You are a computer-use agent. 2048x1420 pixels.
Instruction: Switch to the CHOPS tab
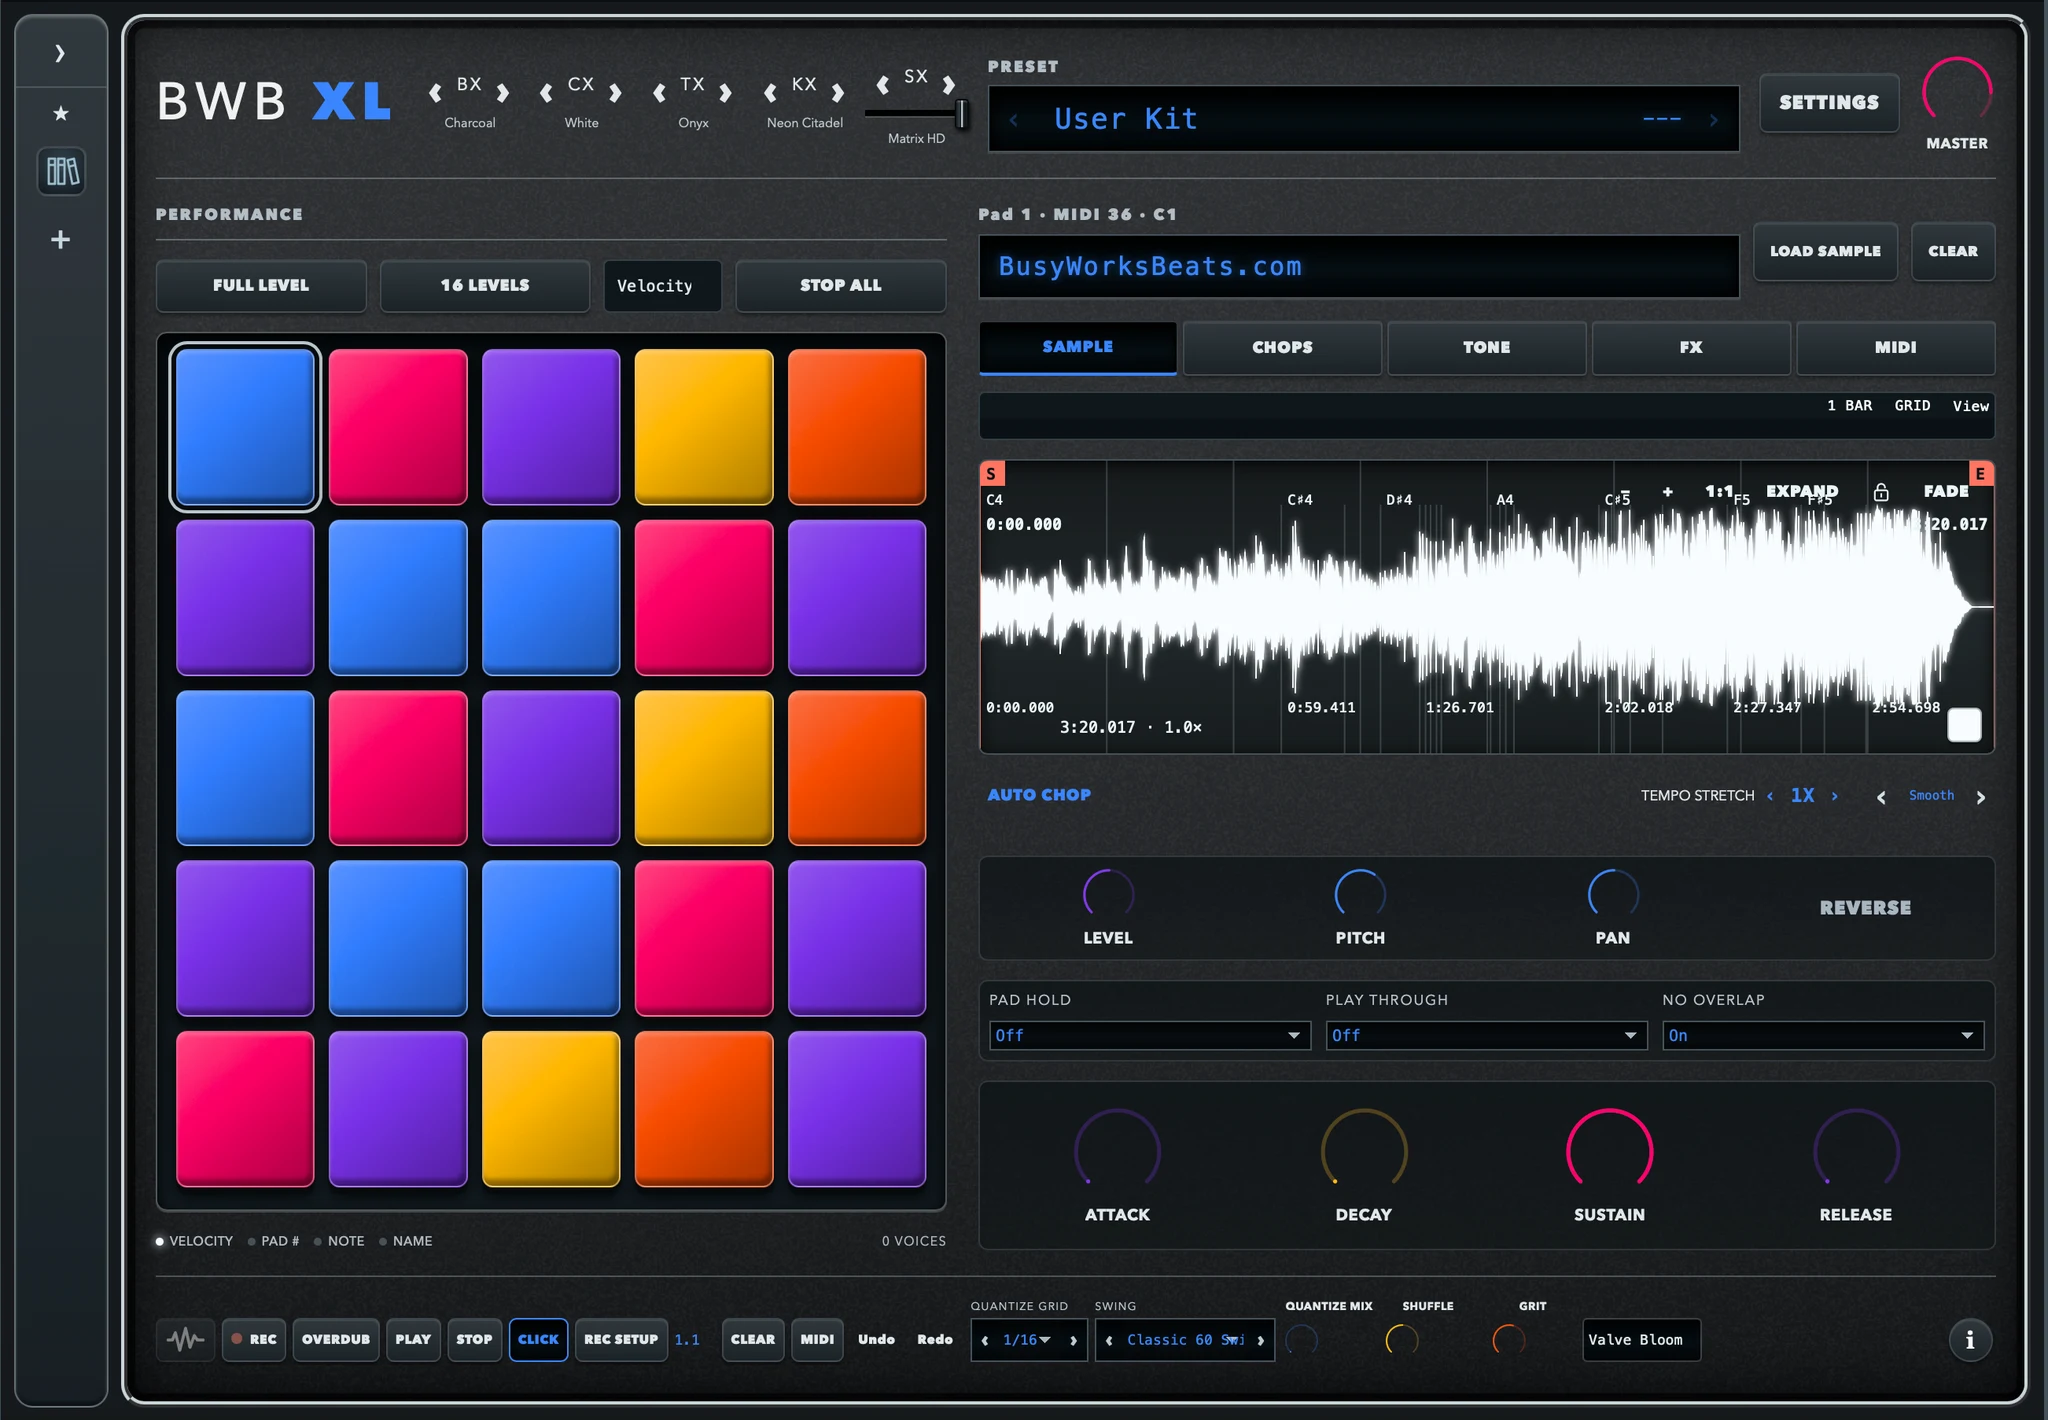pos(1282,348)
